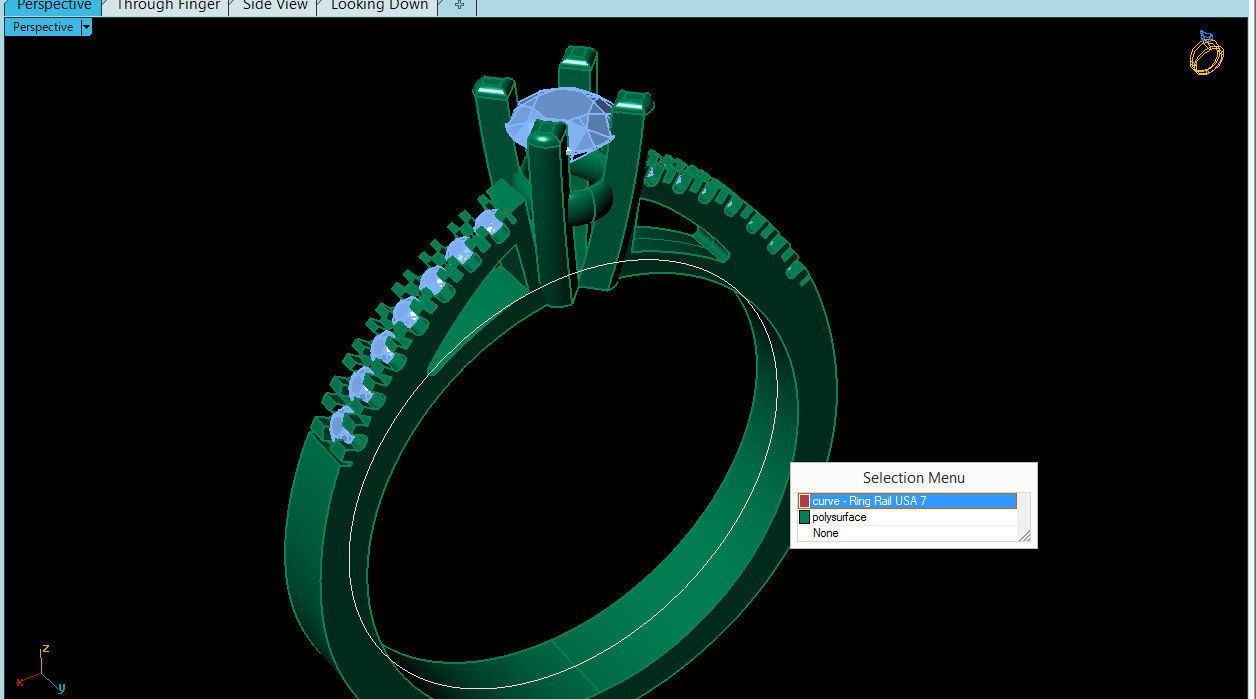Open the Looking Down view tab

click(379, 6)
